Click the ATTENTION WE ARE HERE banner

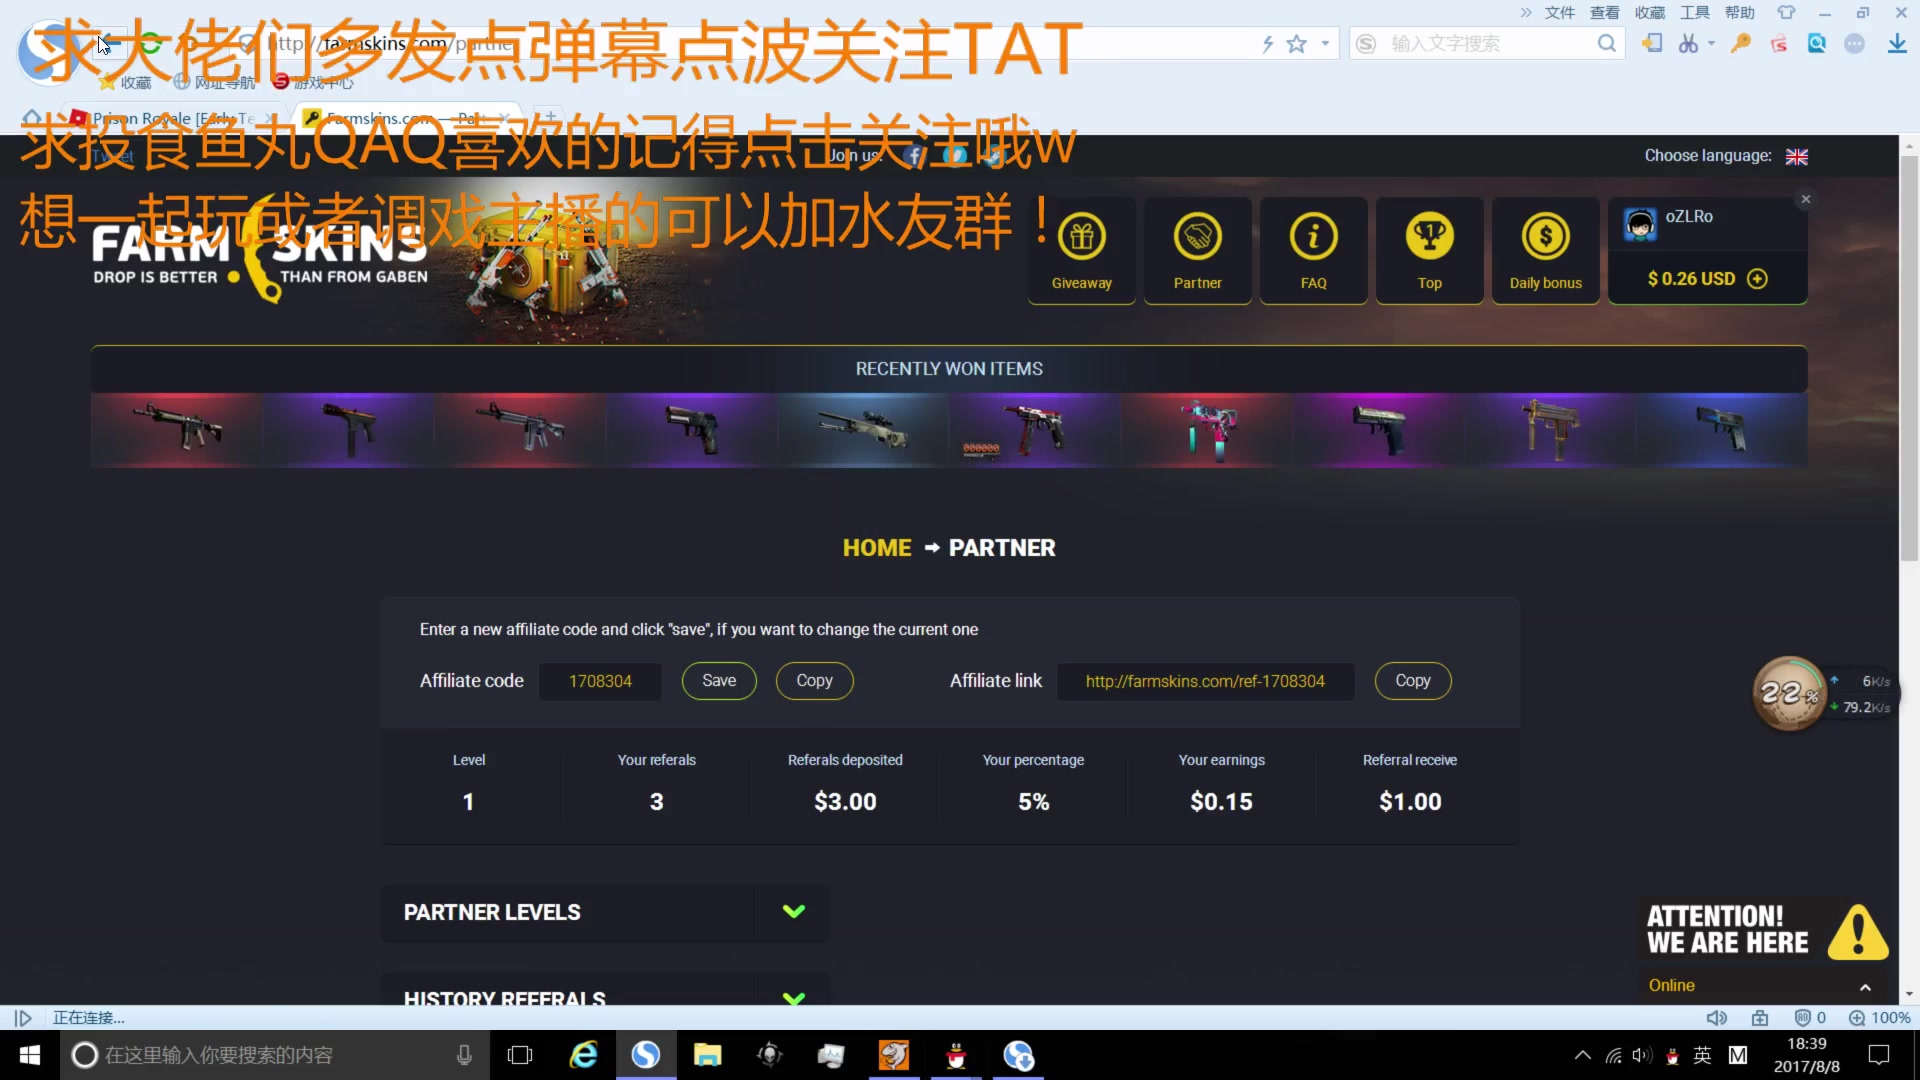[1767, 930]
